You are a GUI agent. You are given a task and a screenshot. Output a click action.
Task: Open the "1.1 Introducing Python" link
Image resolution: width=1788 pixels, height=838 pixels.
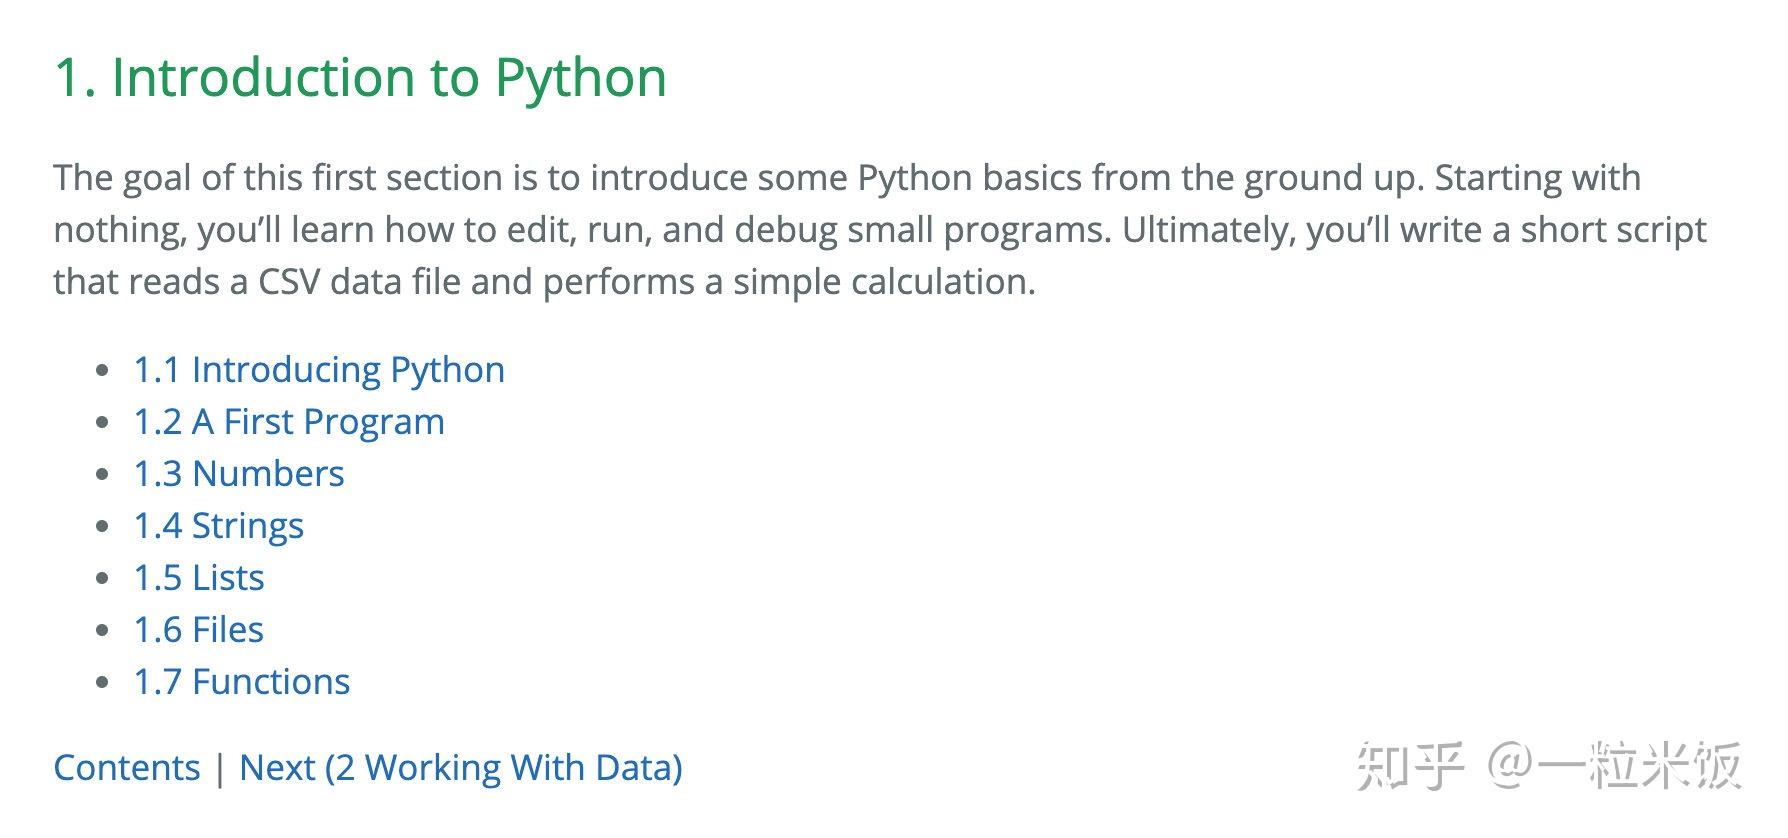[319, 370]
